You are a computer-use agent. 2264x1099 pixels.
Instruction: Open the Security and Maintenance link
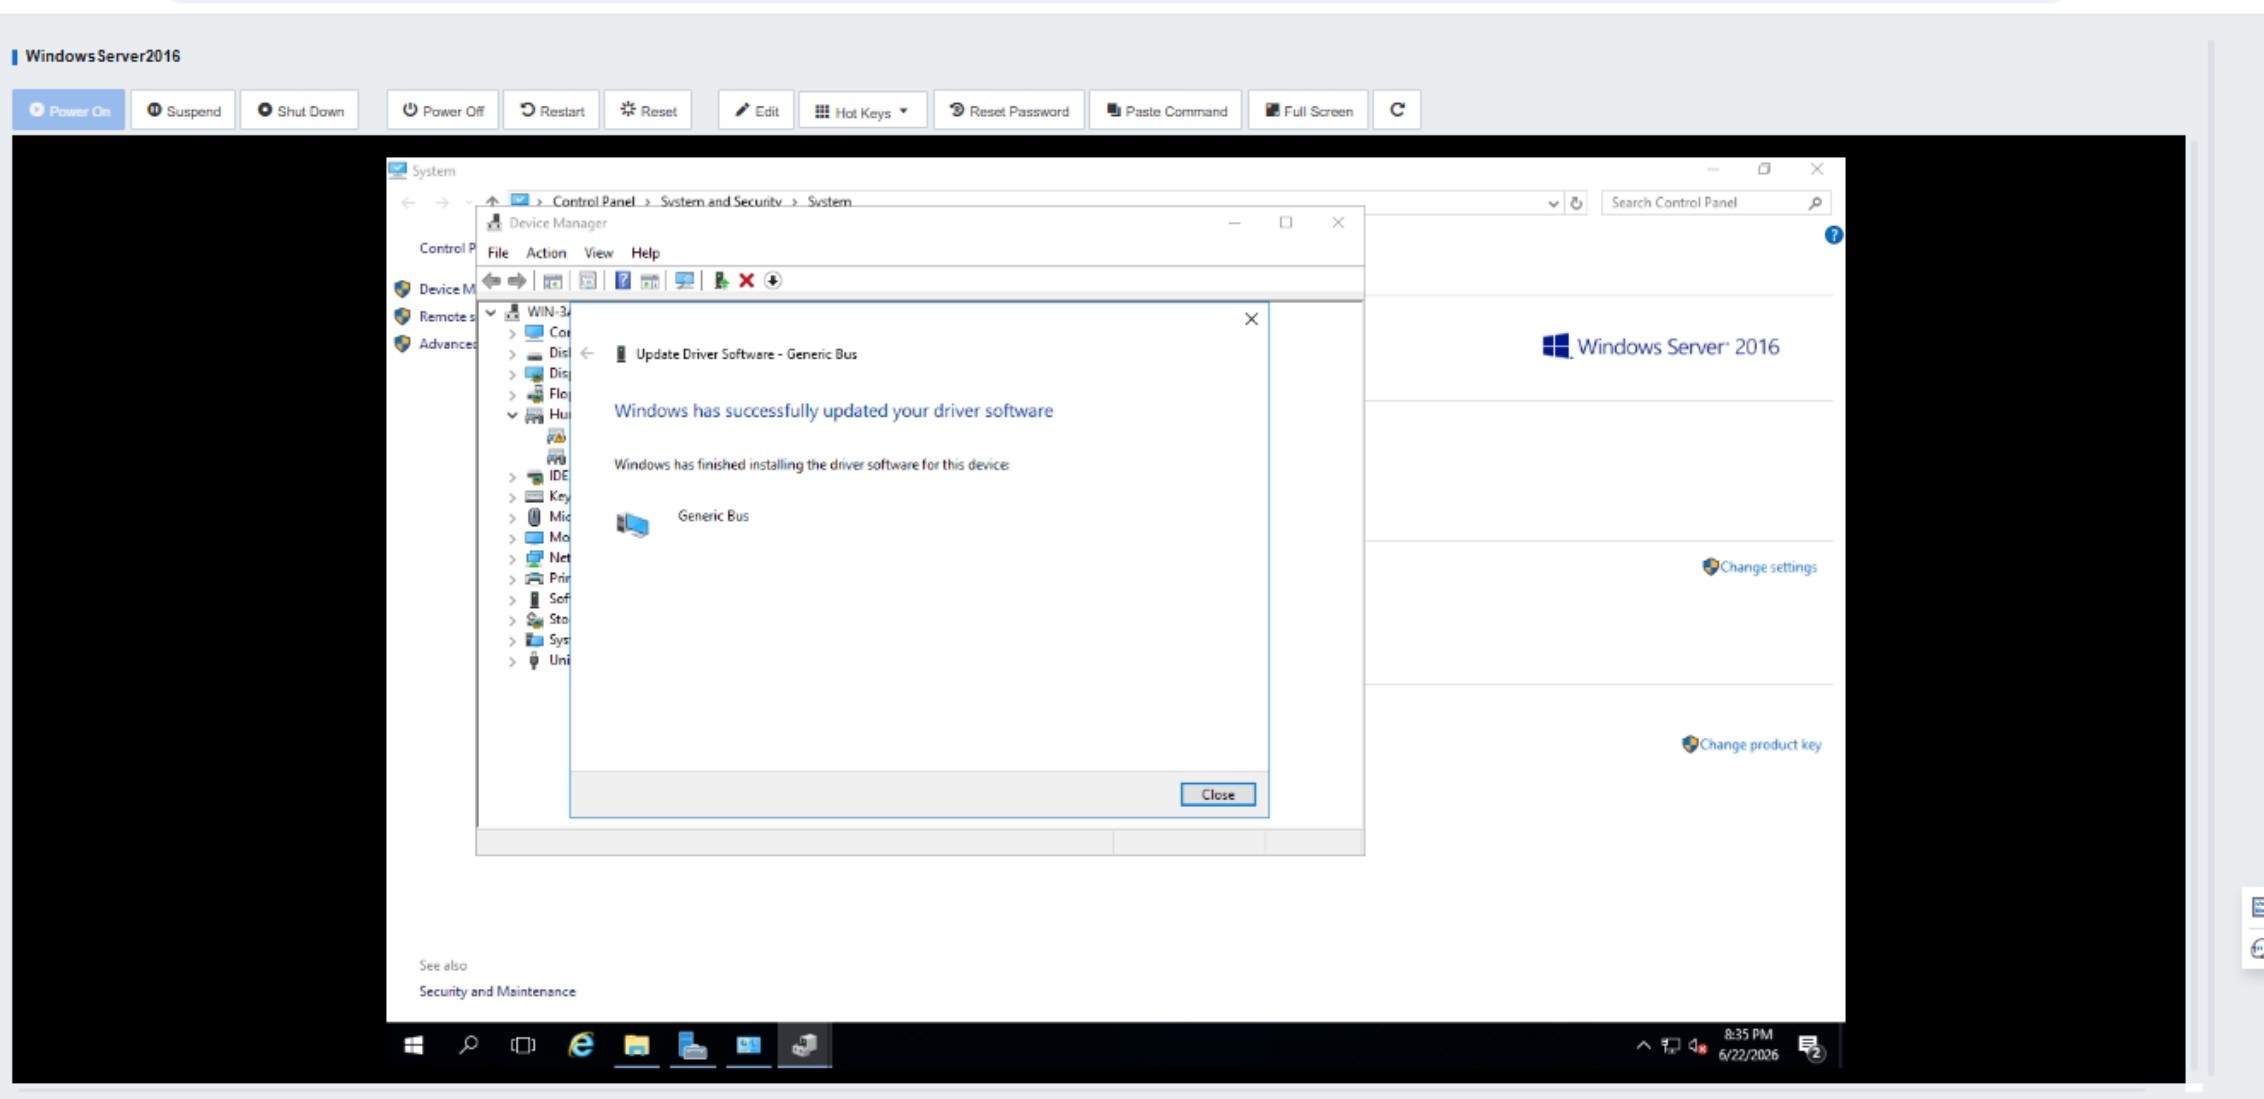coord(497,992)
